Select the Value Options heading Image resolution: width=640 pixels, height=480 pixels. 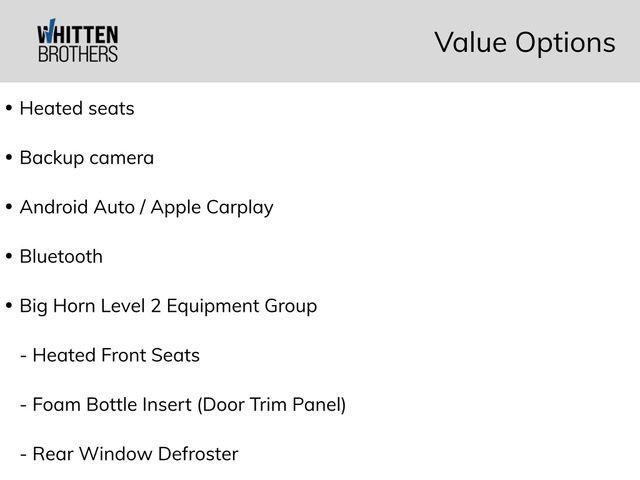click(524, 42)
